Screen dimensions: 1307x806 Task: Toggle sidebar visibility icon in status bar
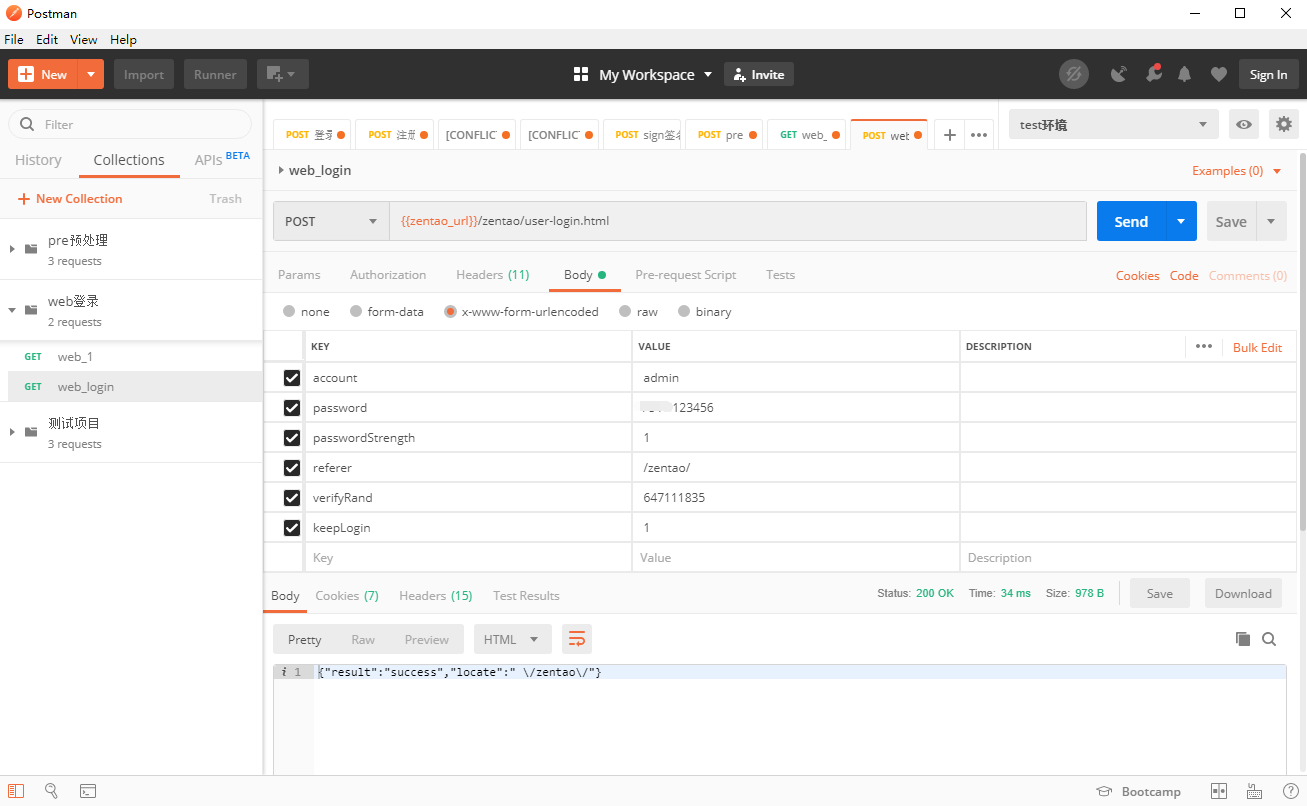click(16, 791)
